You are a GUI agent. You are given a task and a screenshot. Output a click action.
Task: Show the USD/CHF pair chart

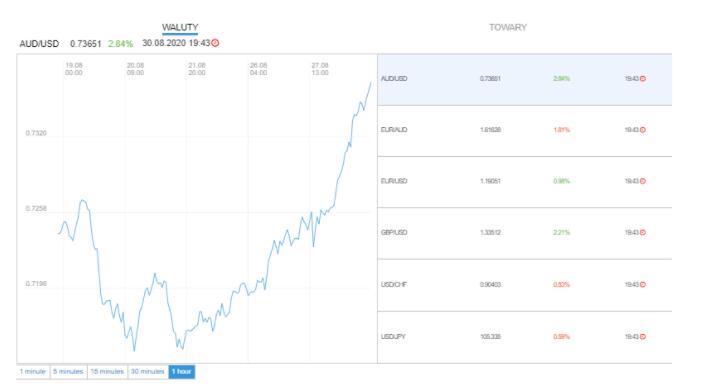[524, 285]
